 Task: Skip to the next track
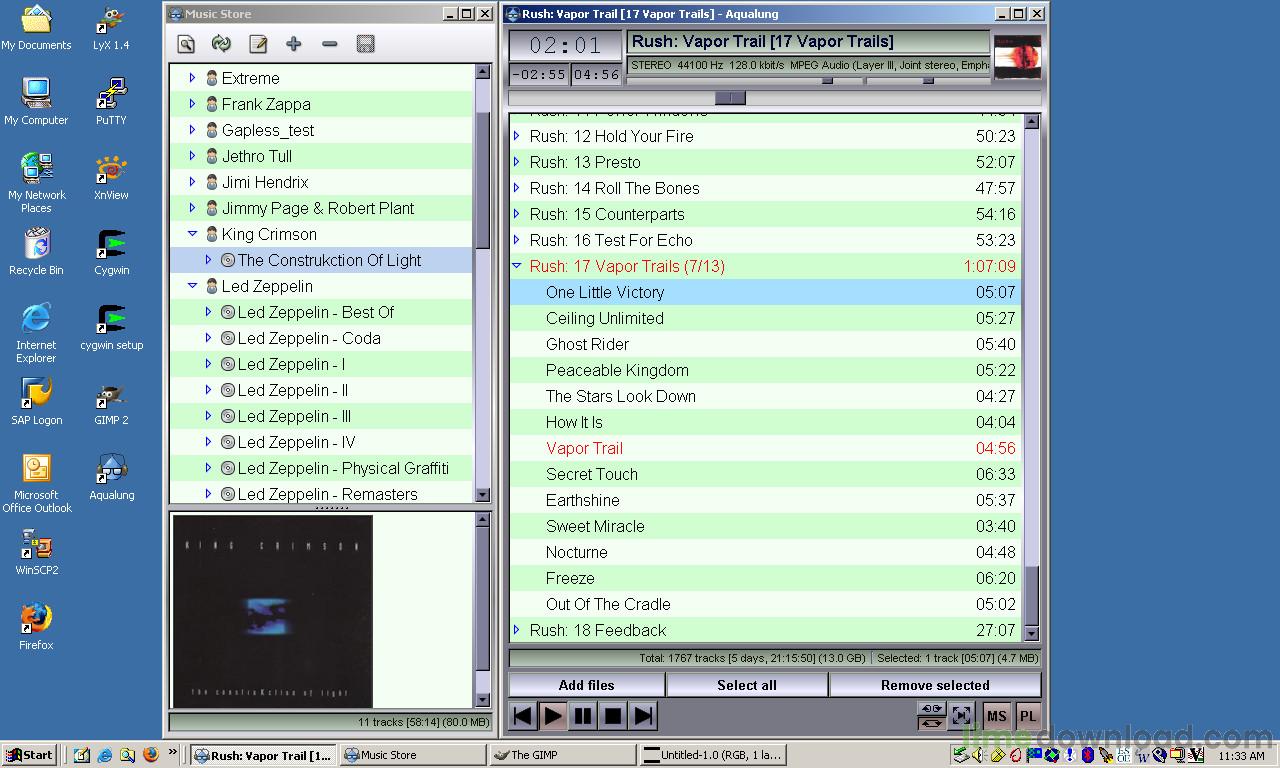pos(644,715)
